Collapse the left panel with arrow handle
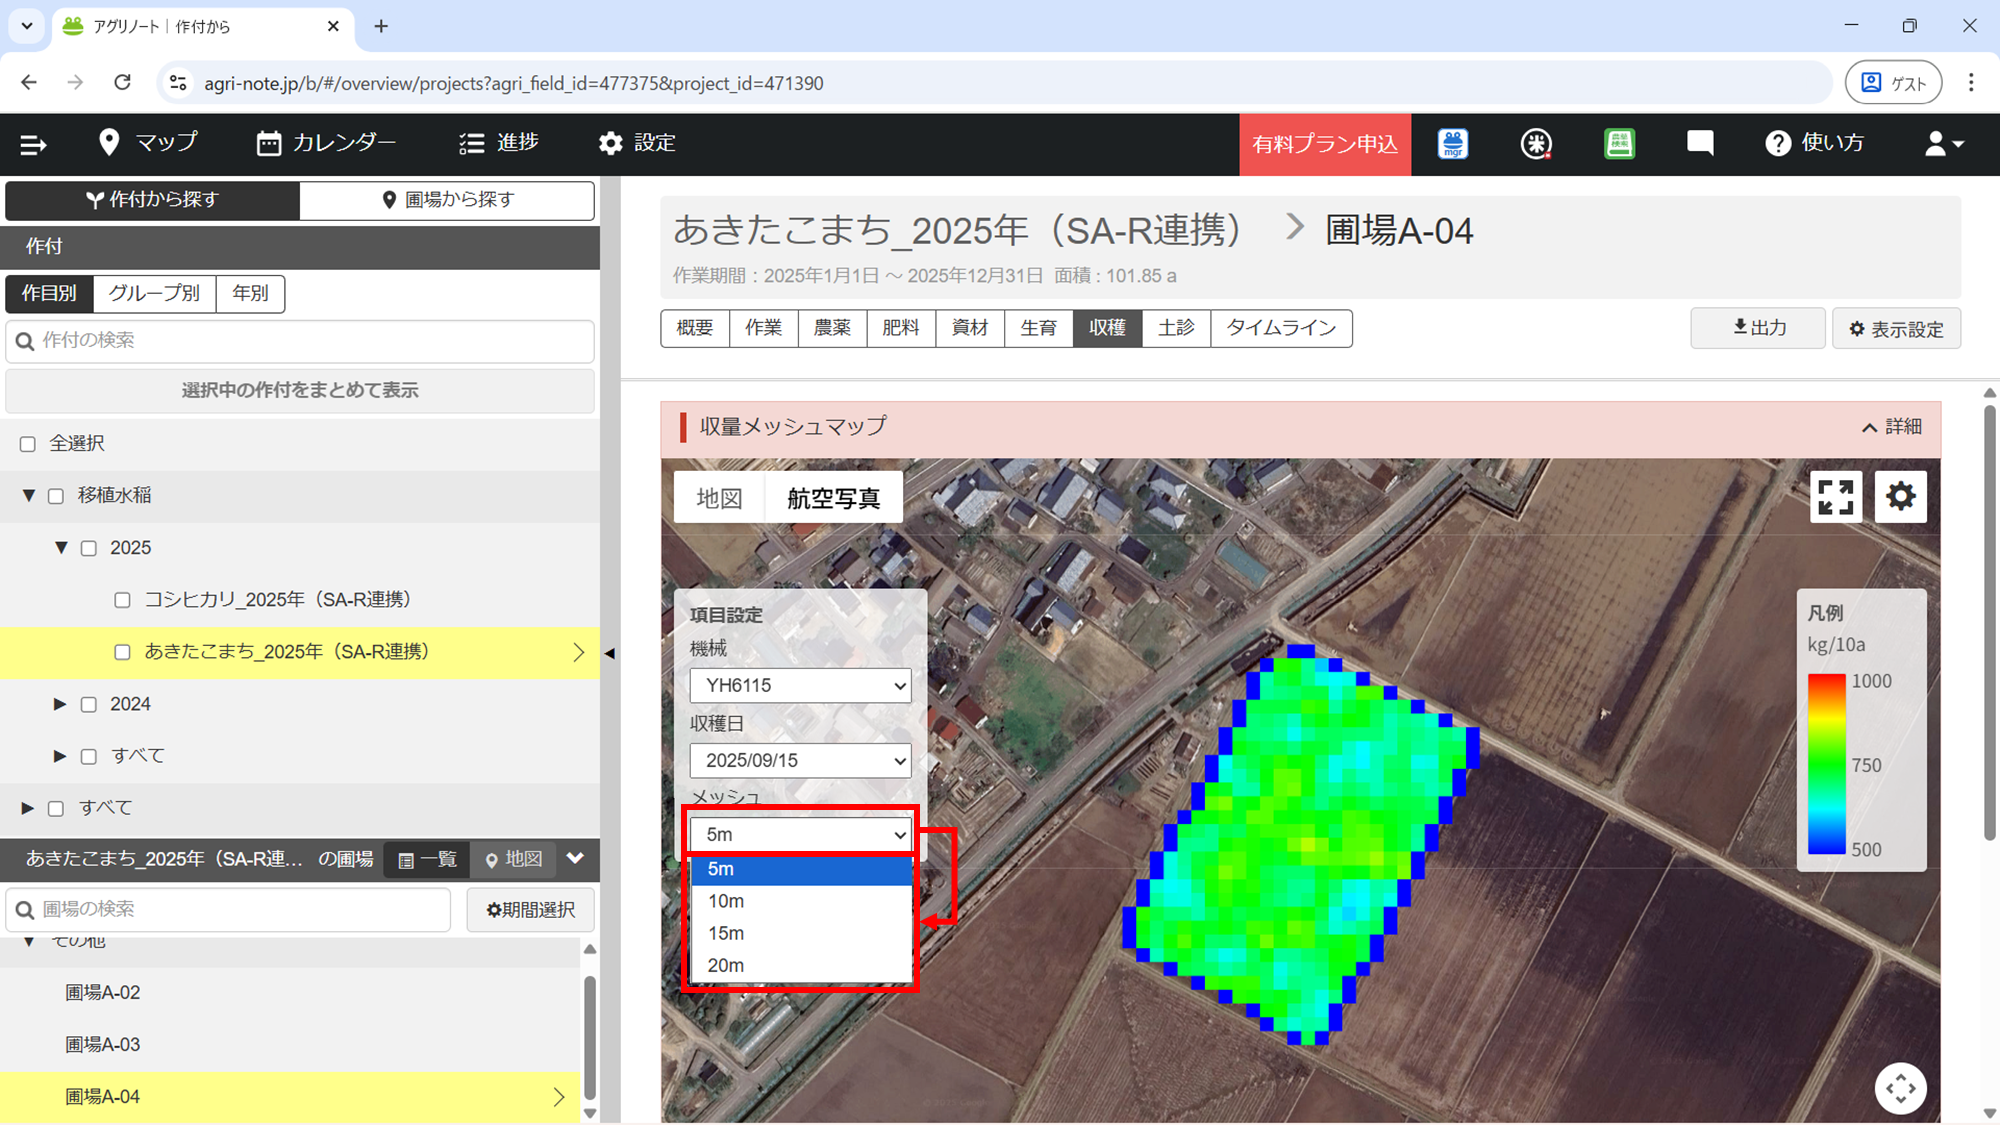2000x1125 pixels. (609, 653)
